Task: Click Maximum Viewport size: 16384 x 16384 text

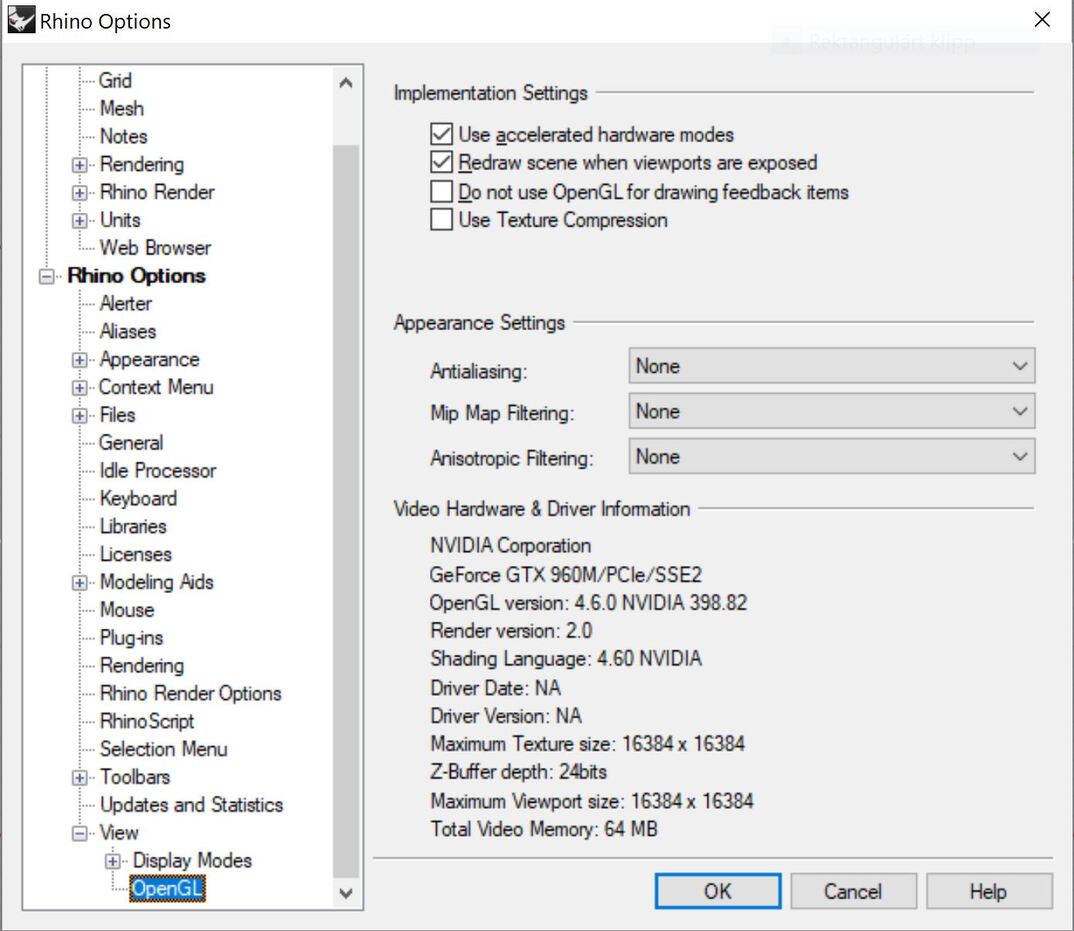Action: (592, 801)
